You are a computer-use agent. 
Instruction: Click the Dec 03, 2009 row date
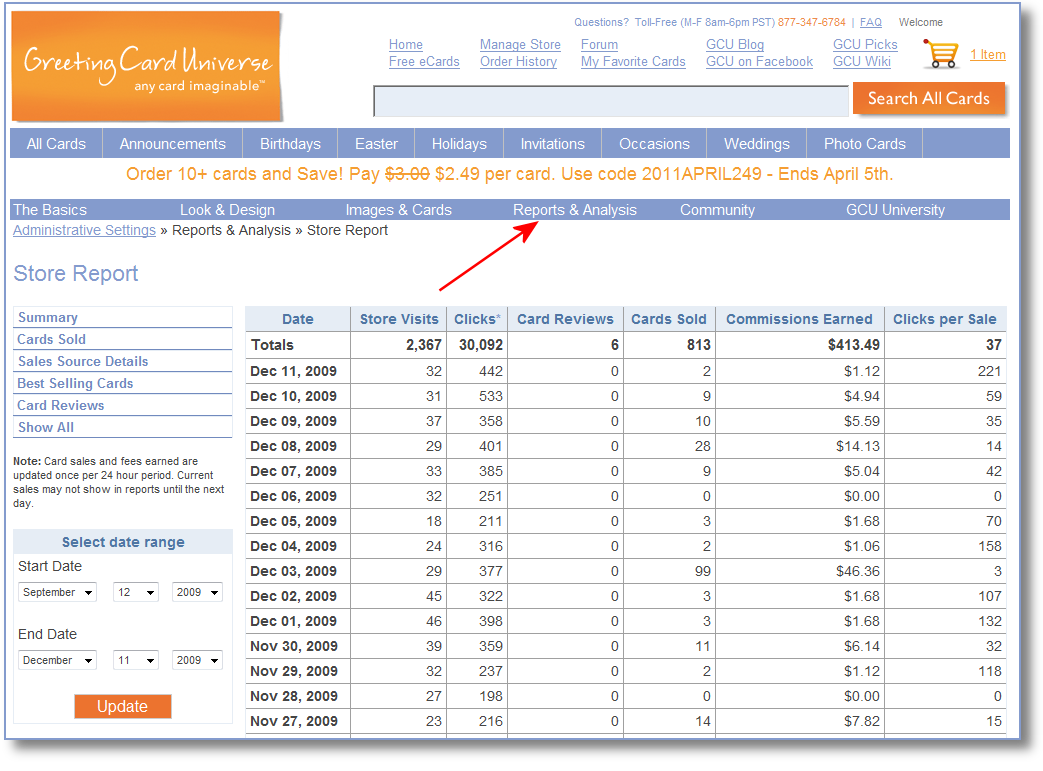click(x=293, y=571)
